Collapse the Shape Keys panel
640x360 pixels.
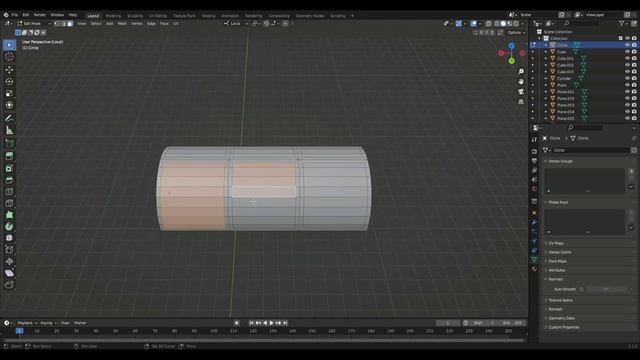pyautogui.click(x=558, y=202)
